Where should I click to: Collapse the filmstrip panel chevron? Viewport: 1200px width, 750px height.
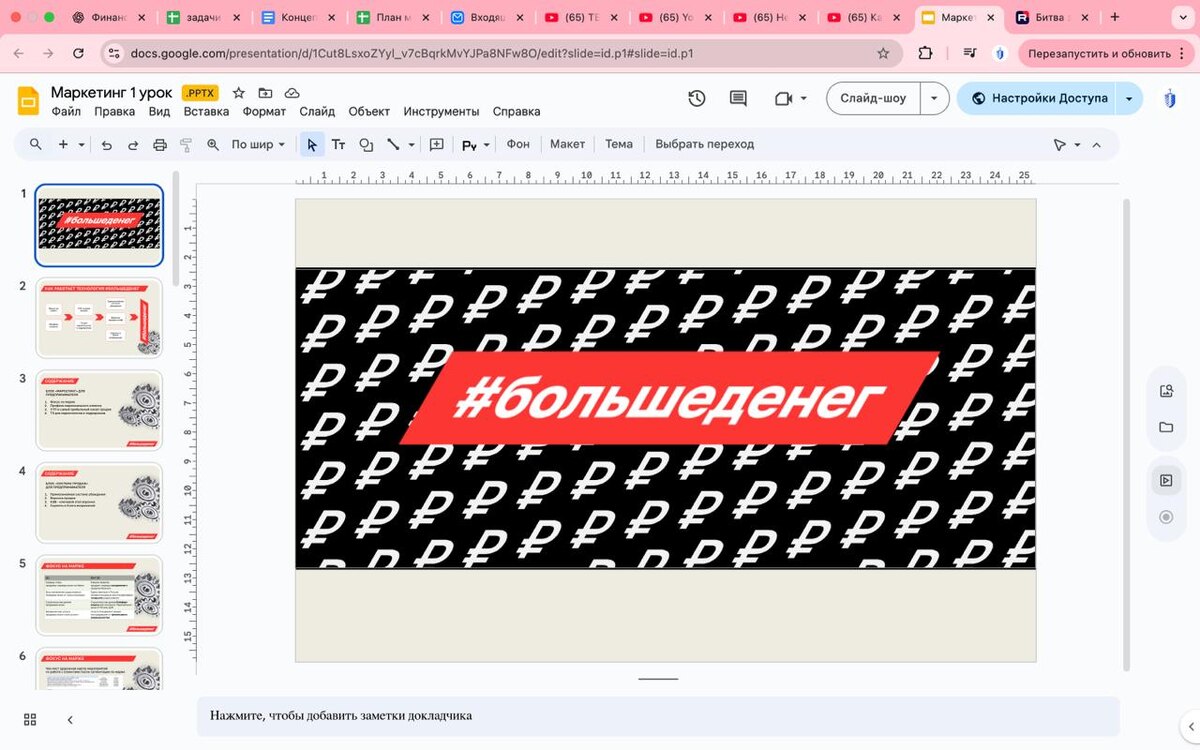point(70,720)
